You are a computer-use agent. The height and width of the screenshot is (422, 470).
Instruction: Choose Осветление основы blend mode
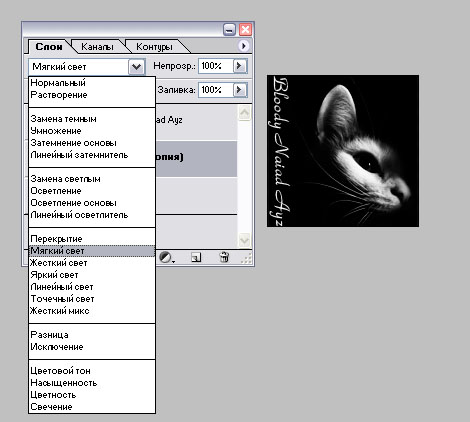pyautogui.click(x=92, y=203)
